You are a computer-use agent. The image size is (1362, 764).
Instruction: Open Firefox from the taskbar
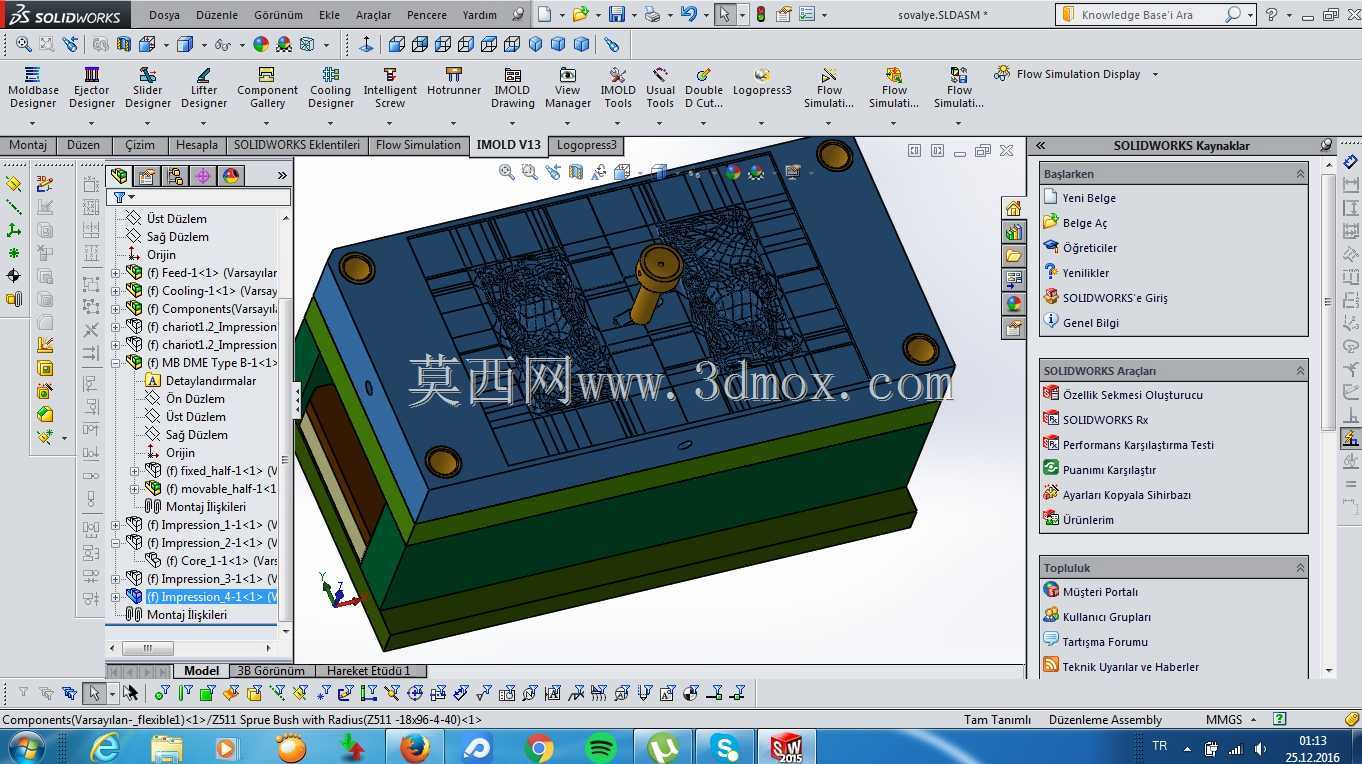coord(414,747)
